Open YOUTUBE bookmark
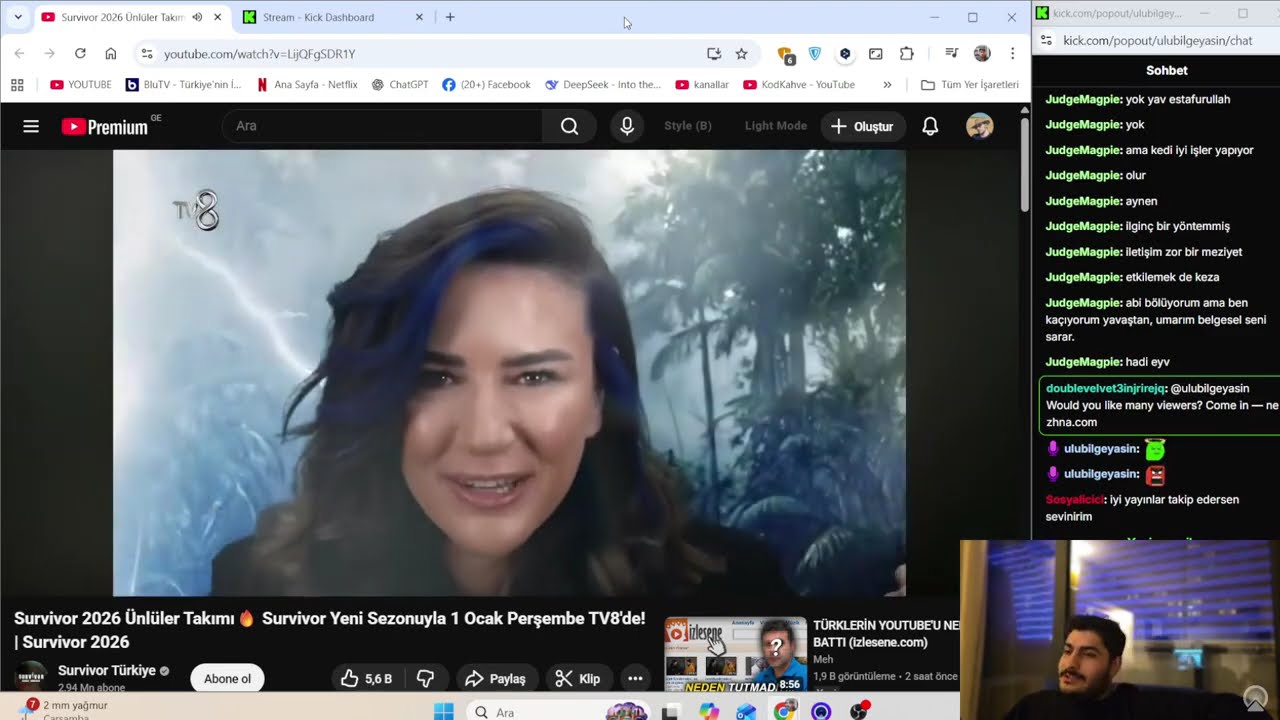The height and width of the screenshot is (720, 1280). coord(80,85)
